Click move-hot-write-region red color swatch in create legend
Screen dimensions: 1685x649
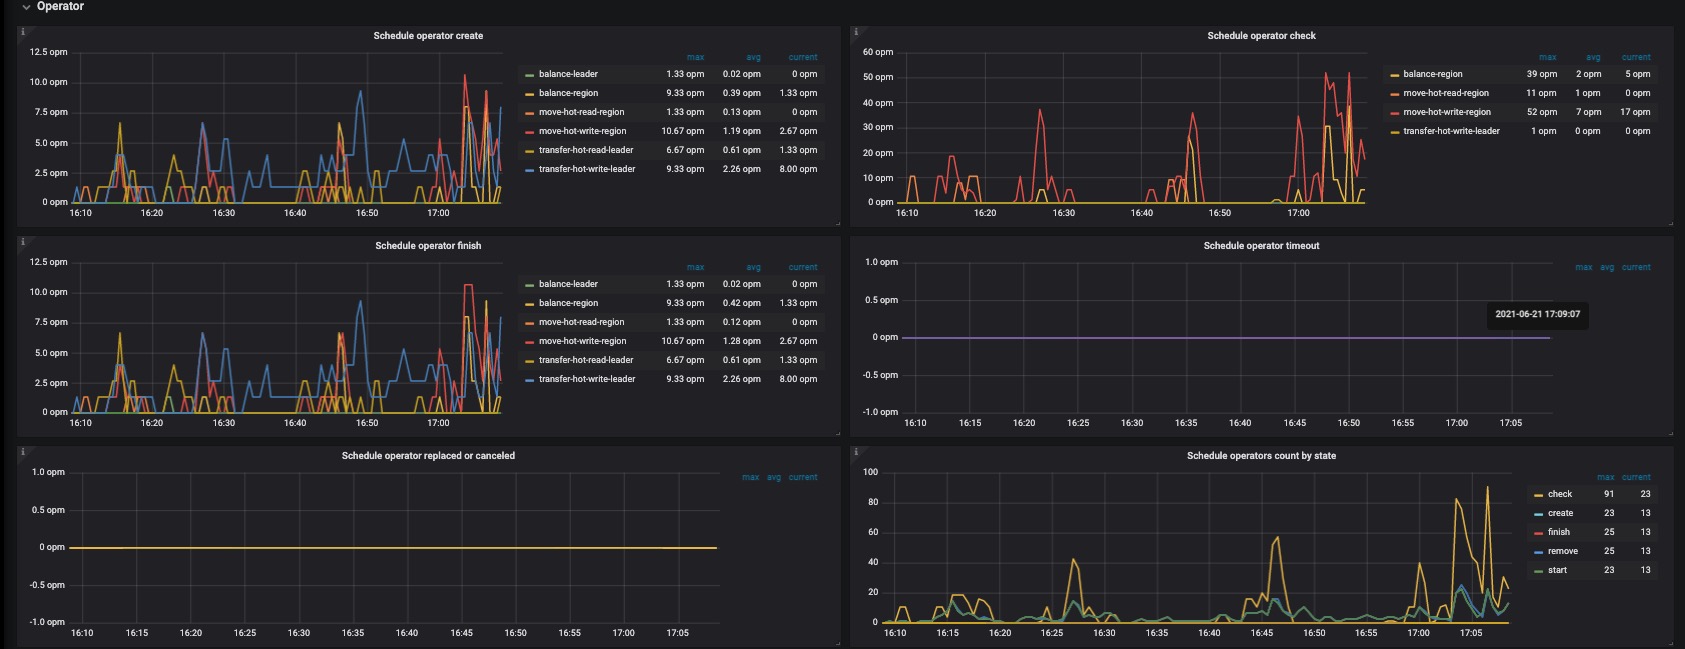point(529,132)
